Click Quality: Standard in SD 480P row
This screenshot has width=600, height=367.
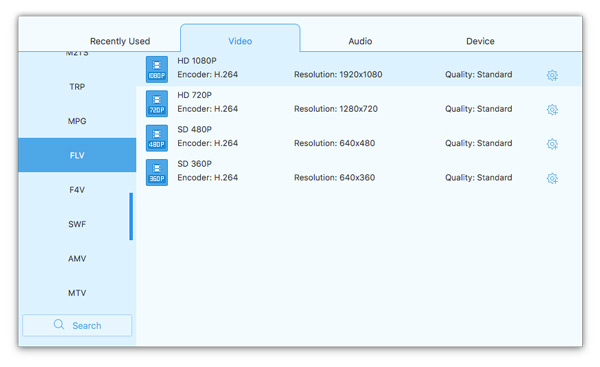tap(478, 143)
